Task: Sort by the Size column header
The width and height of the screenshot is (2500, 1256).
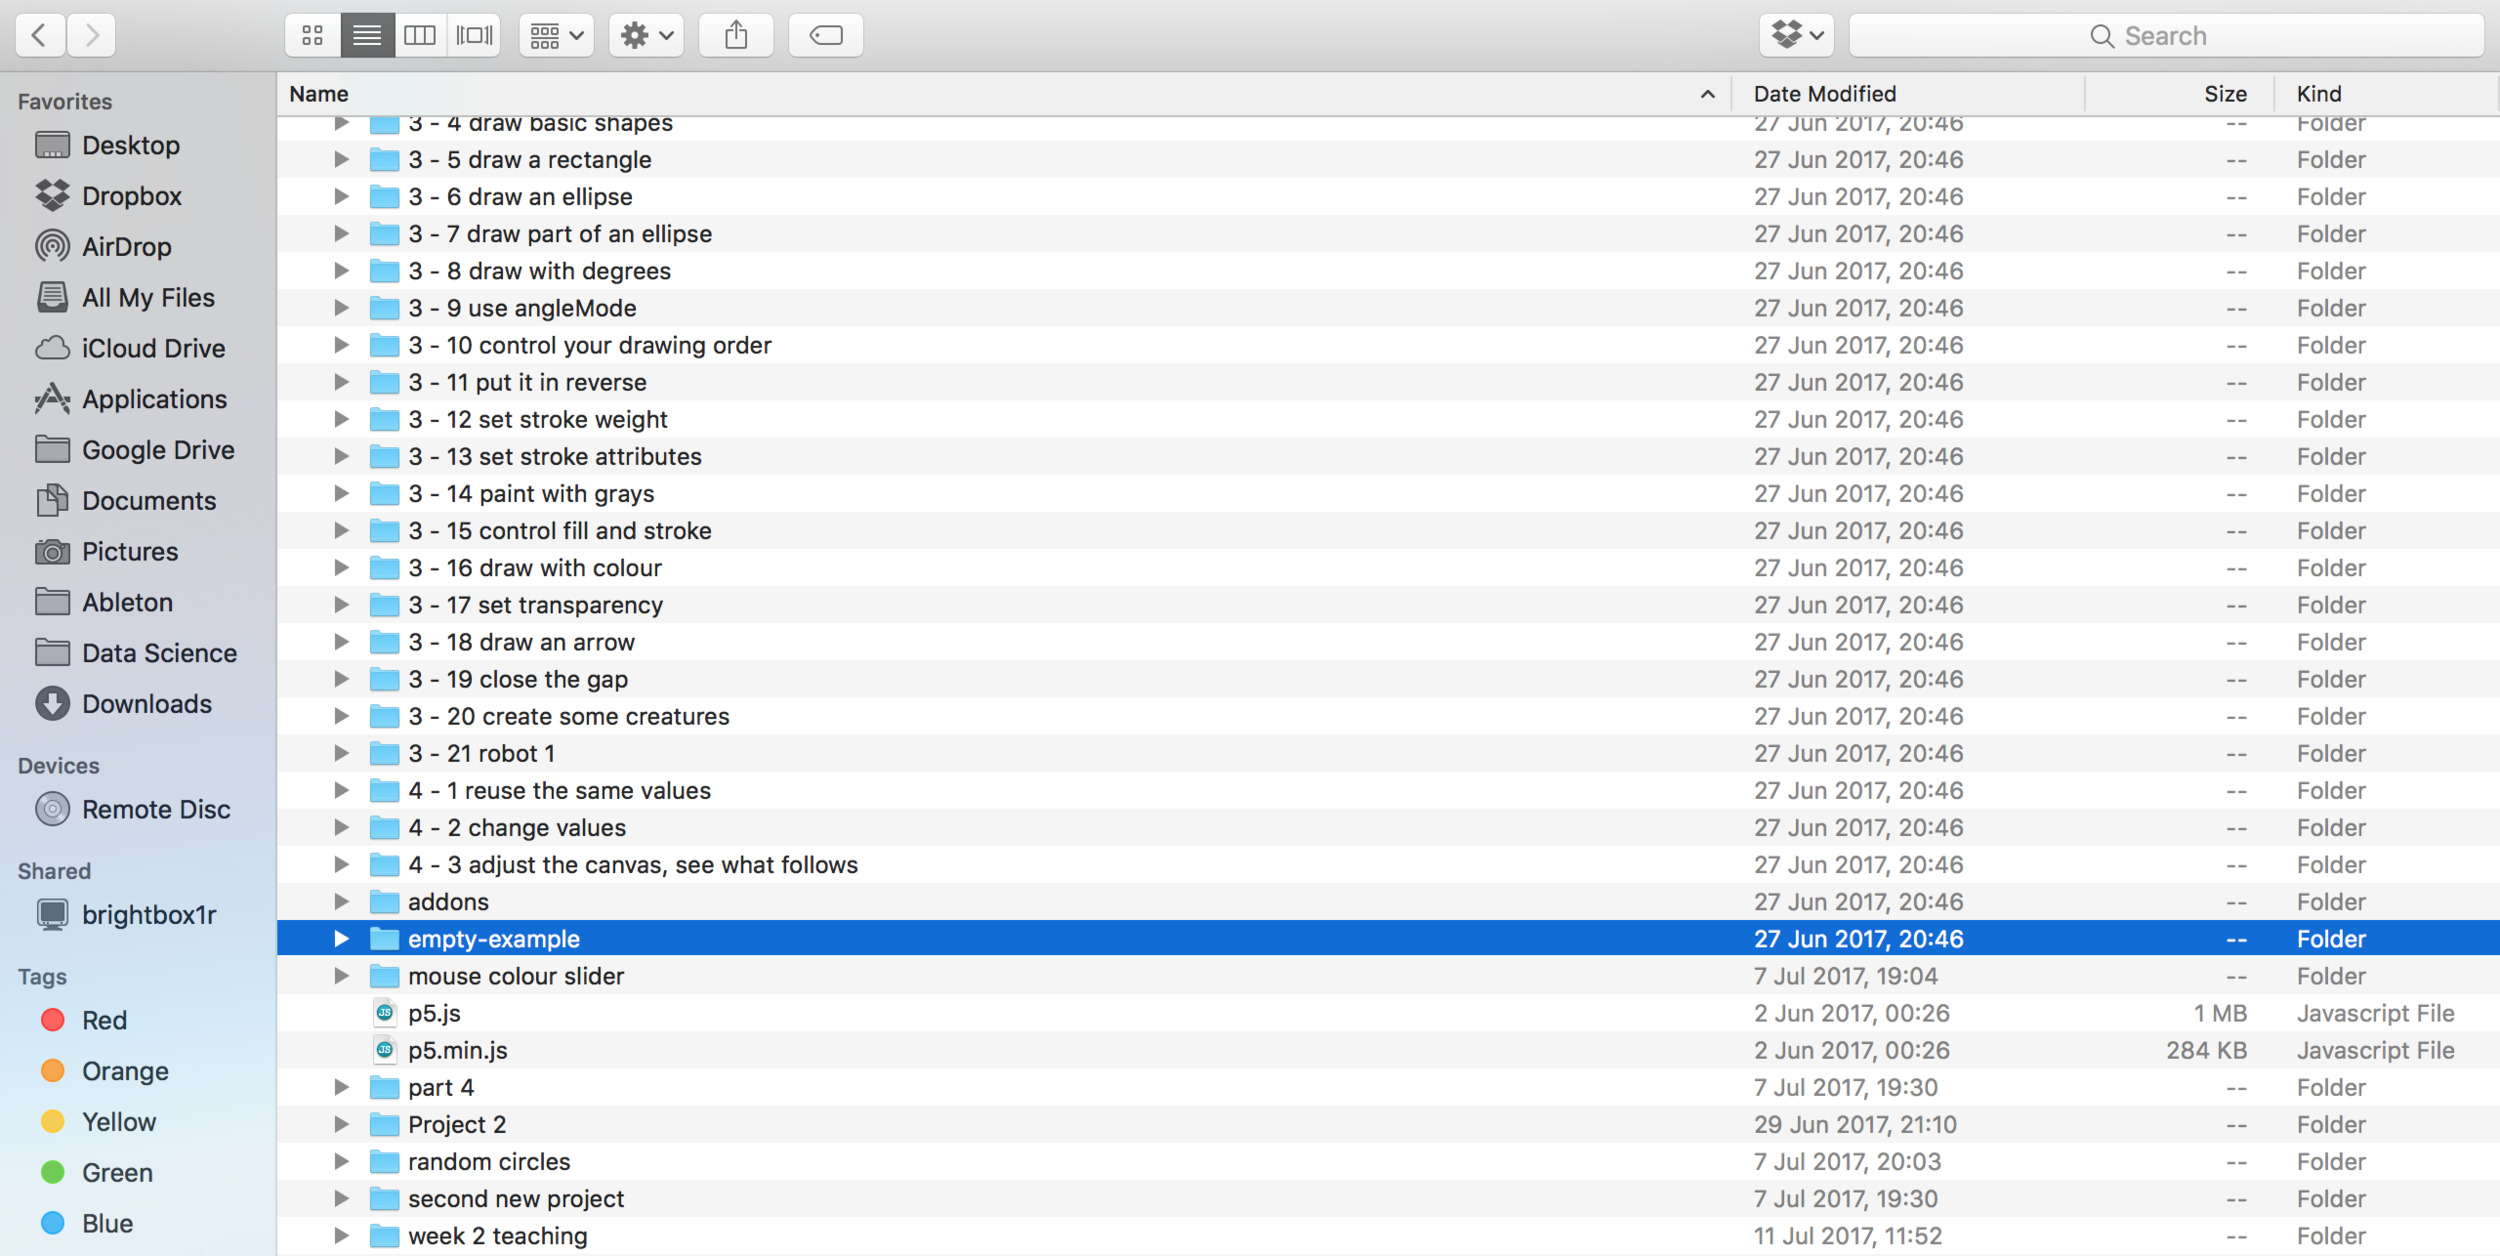Action: click(x=2224, y=94)
